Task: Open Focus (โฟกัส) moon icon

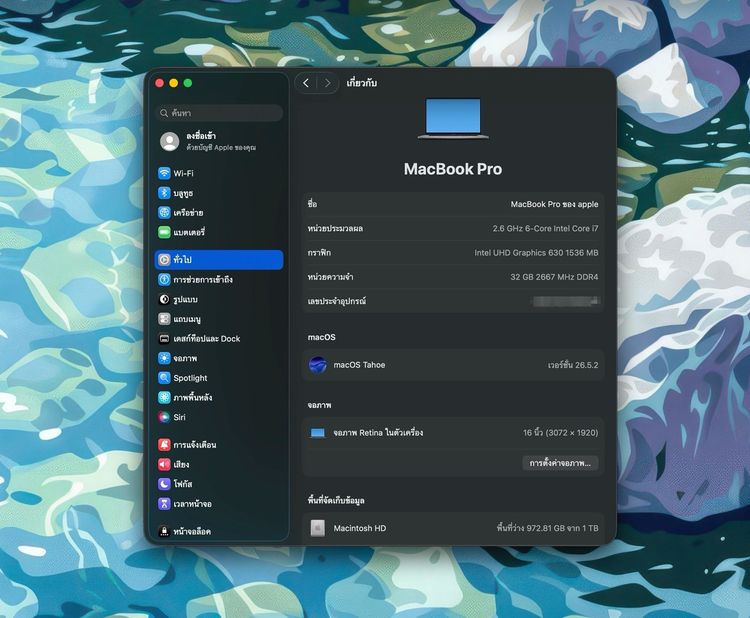Action: 164,484
